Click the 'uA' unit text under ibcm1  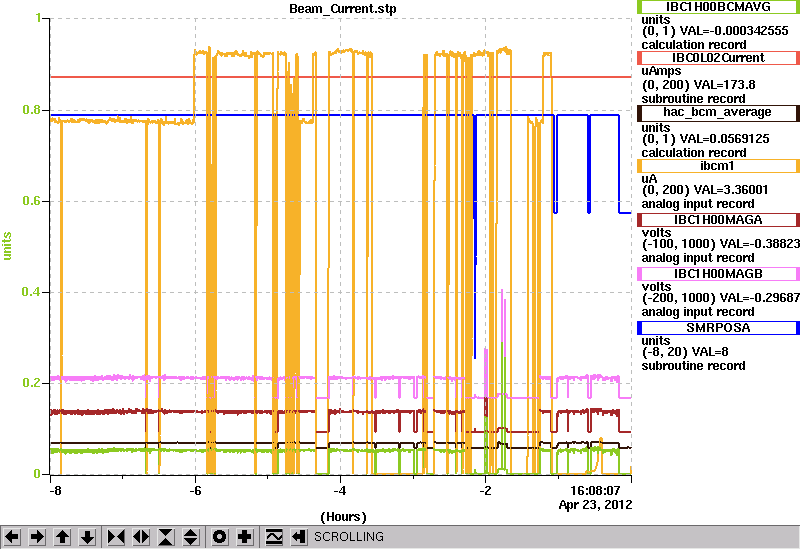coord(649,179)
